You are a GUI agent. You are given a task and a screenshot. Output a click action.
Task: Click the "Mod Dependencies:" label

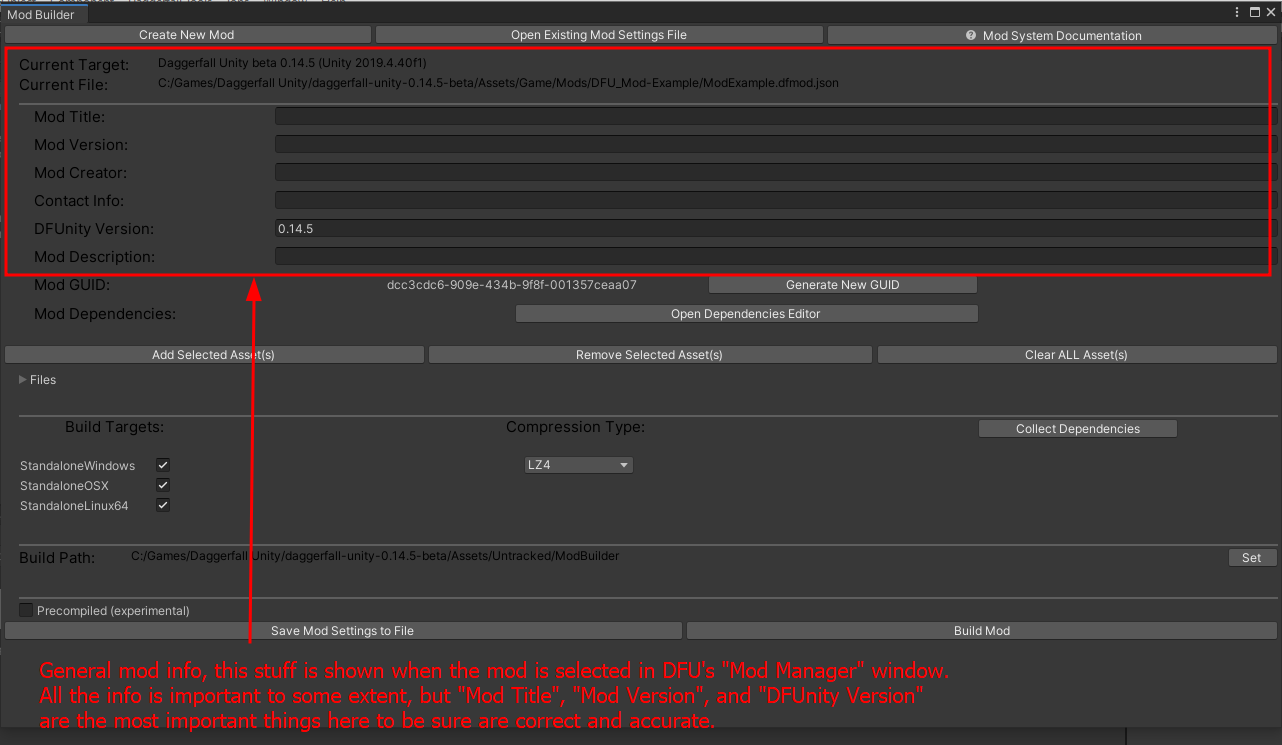[x=105, y=314]
